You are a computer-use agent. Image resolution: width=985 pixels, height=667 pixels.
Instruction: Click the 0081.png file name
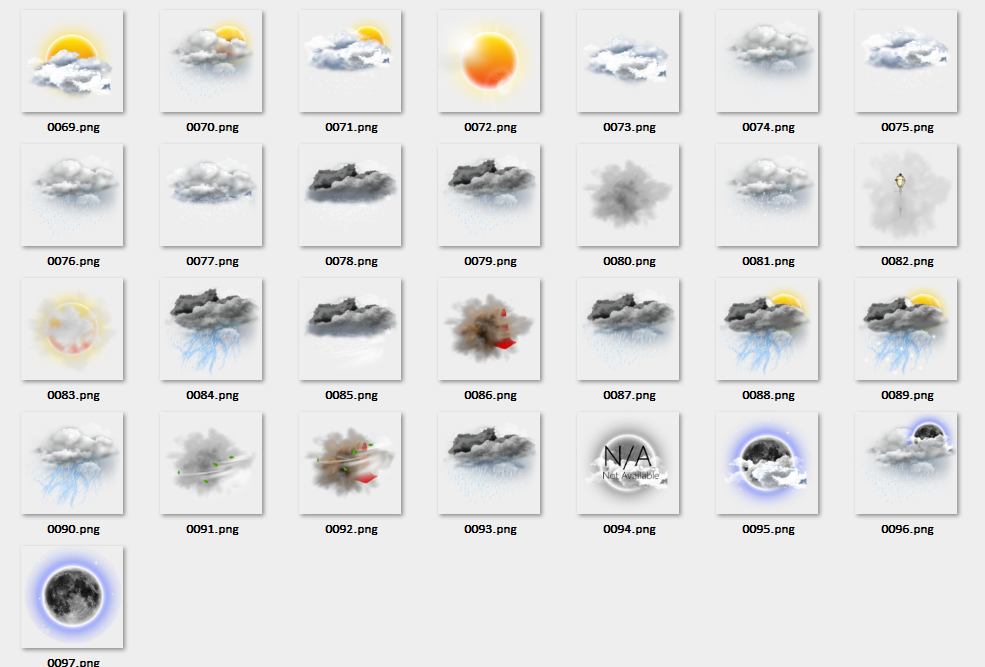(x=768, y=261)
